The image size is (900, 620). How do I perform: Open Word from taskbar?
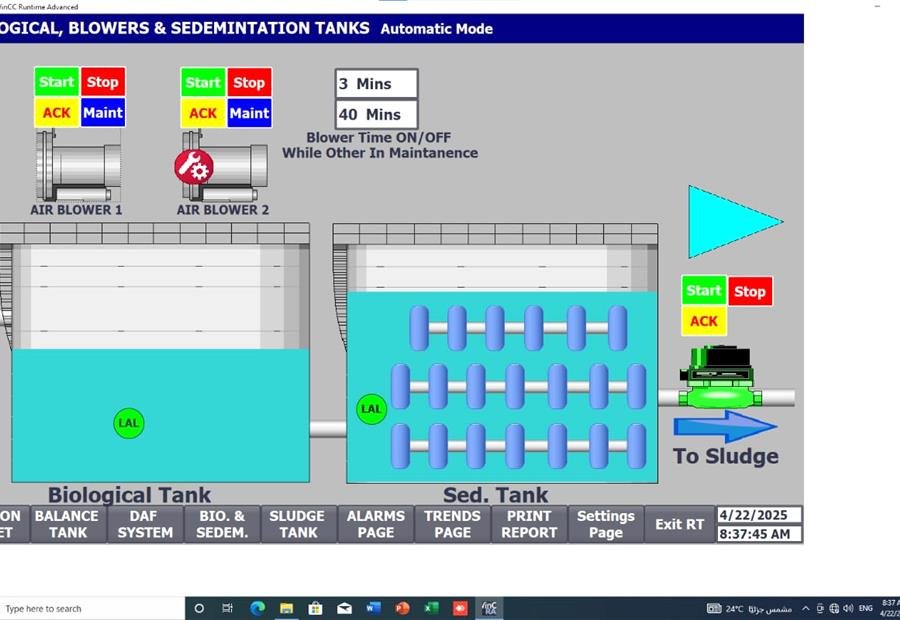374,609
